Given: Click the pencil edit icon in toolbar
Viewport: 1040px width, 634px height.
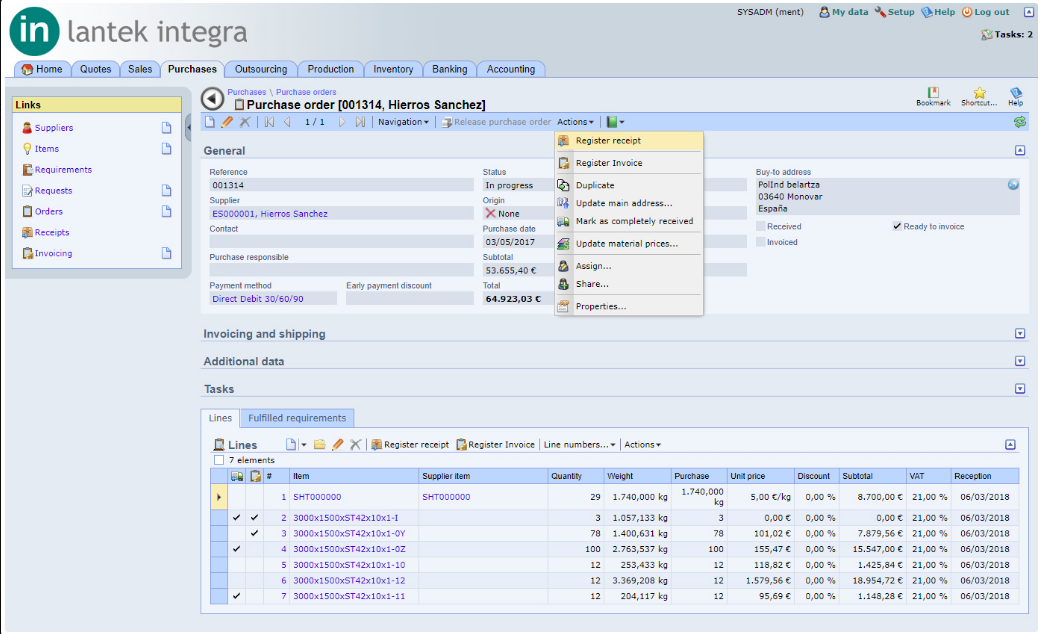Looking at the screenshot, I should tap(227, 122).
